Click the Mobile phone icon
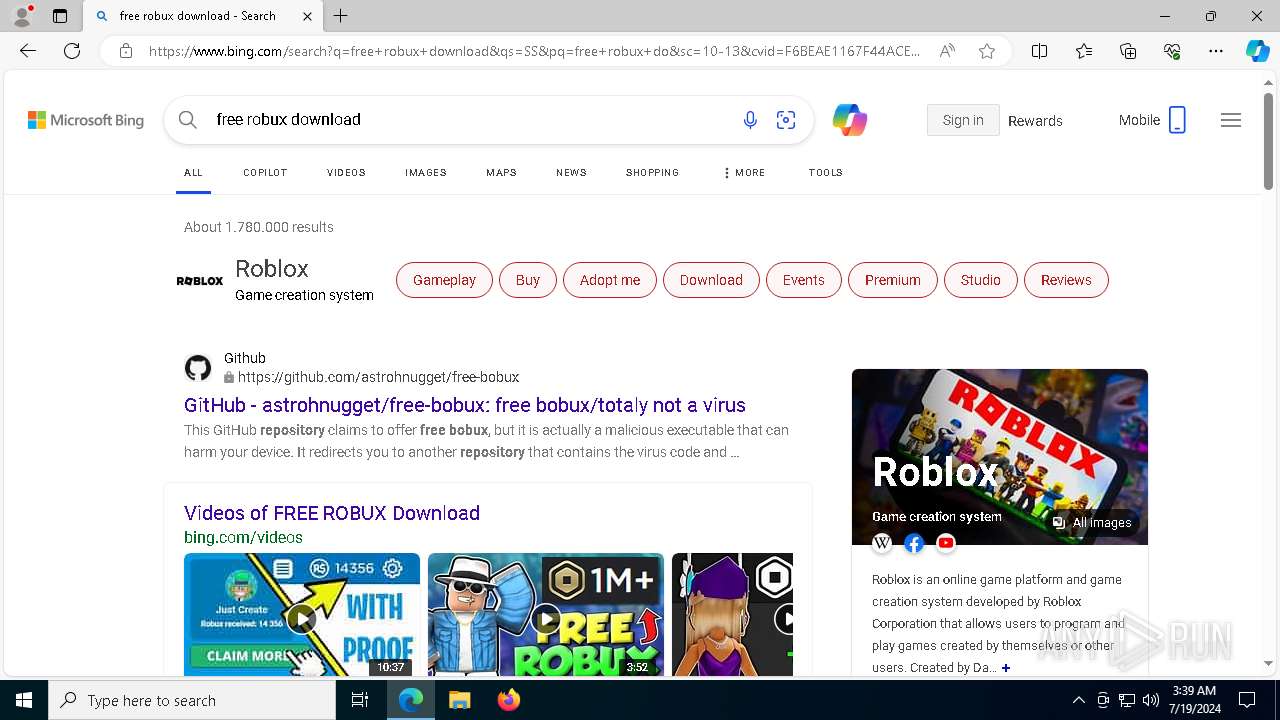Screen dimensions: 1280x720 coord(1177,120)
